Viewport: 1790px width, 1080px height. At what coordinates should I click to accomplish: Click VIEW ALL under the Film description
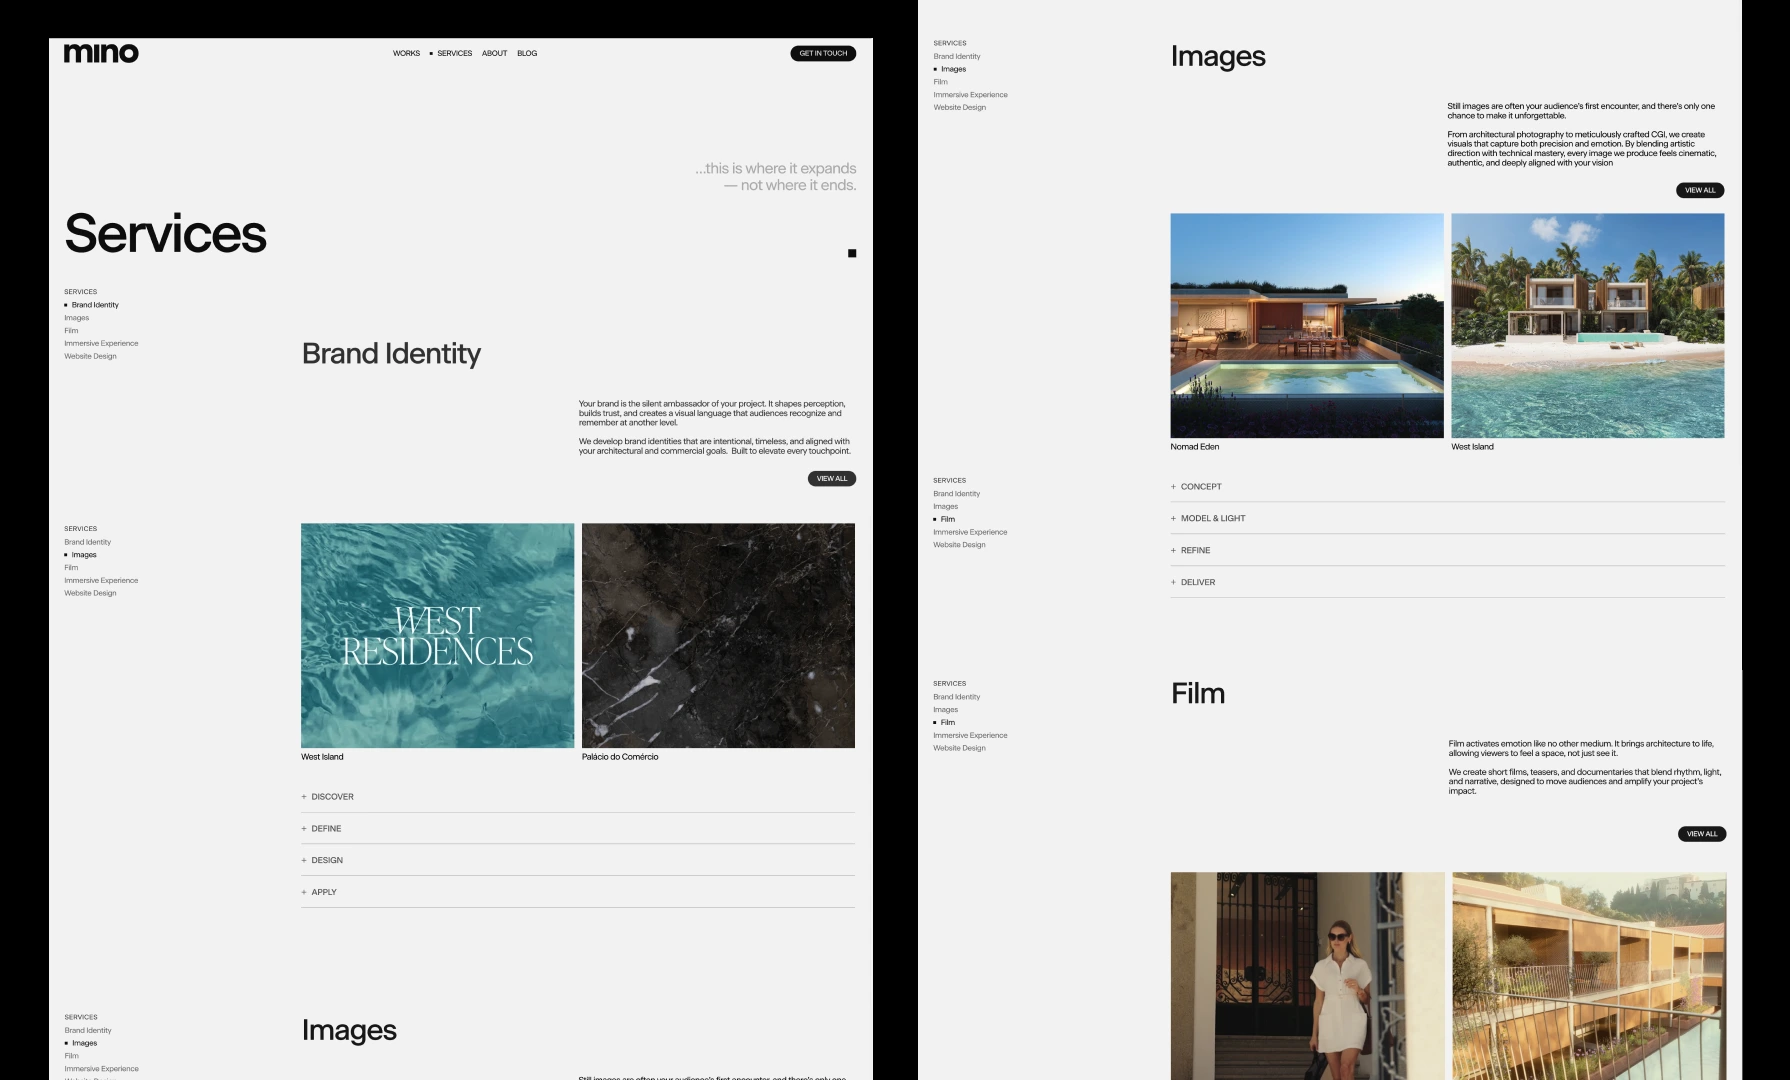tap(1702, 834)
